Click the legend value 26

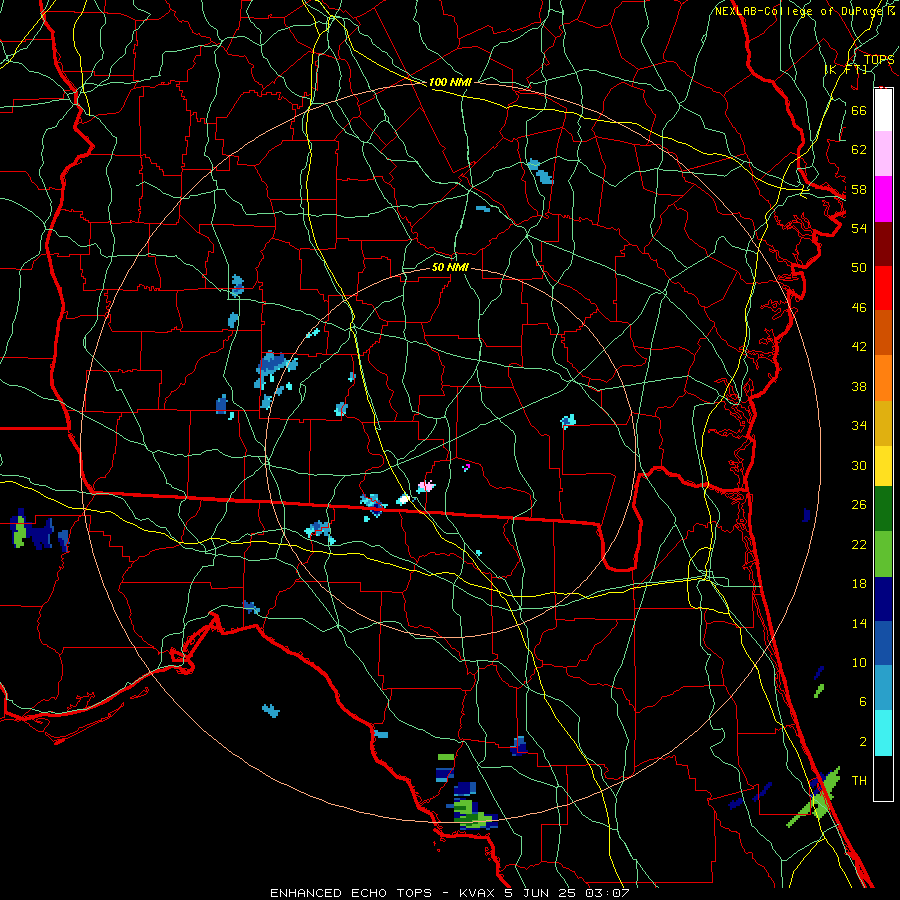[x=859, y=505]
